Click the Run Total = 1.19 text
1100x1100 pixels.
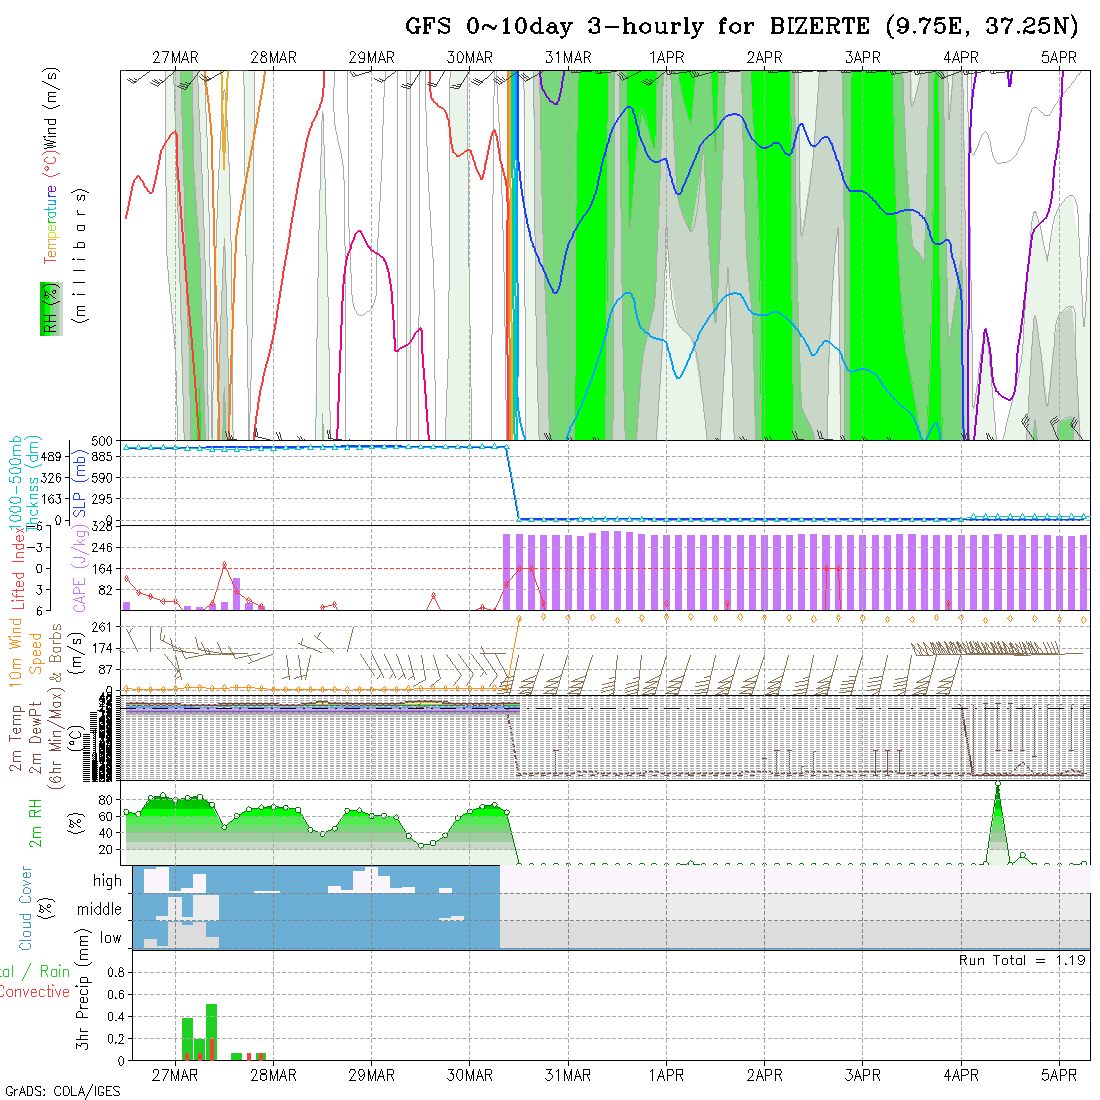(x=1022, y=960)
